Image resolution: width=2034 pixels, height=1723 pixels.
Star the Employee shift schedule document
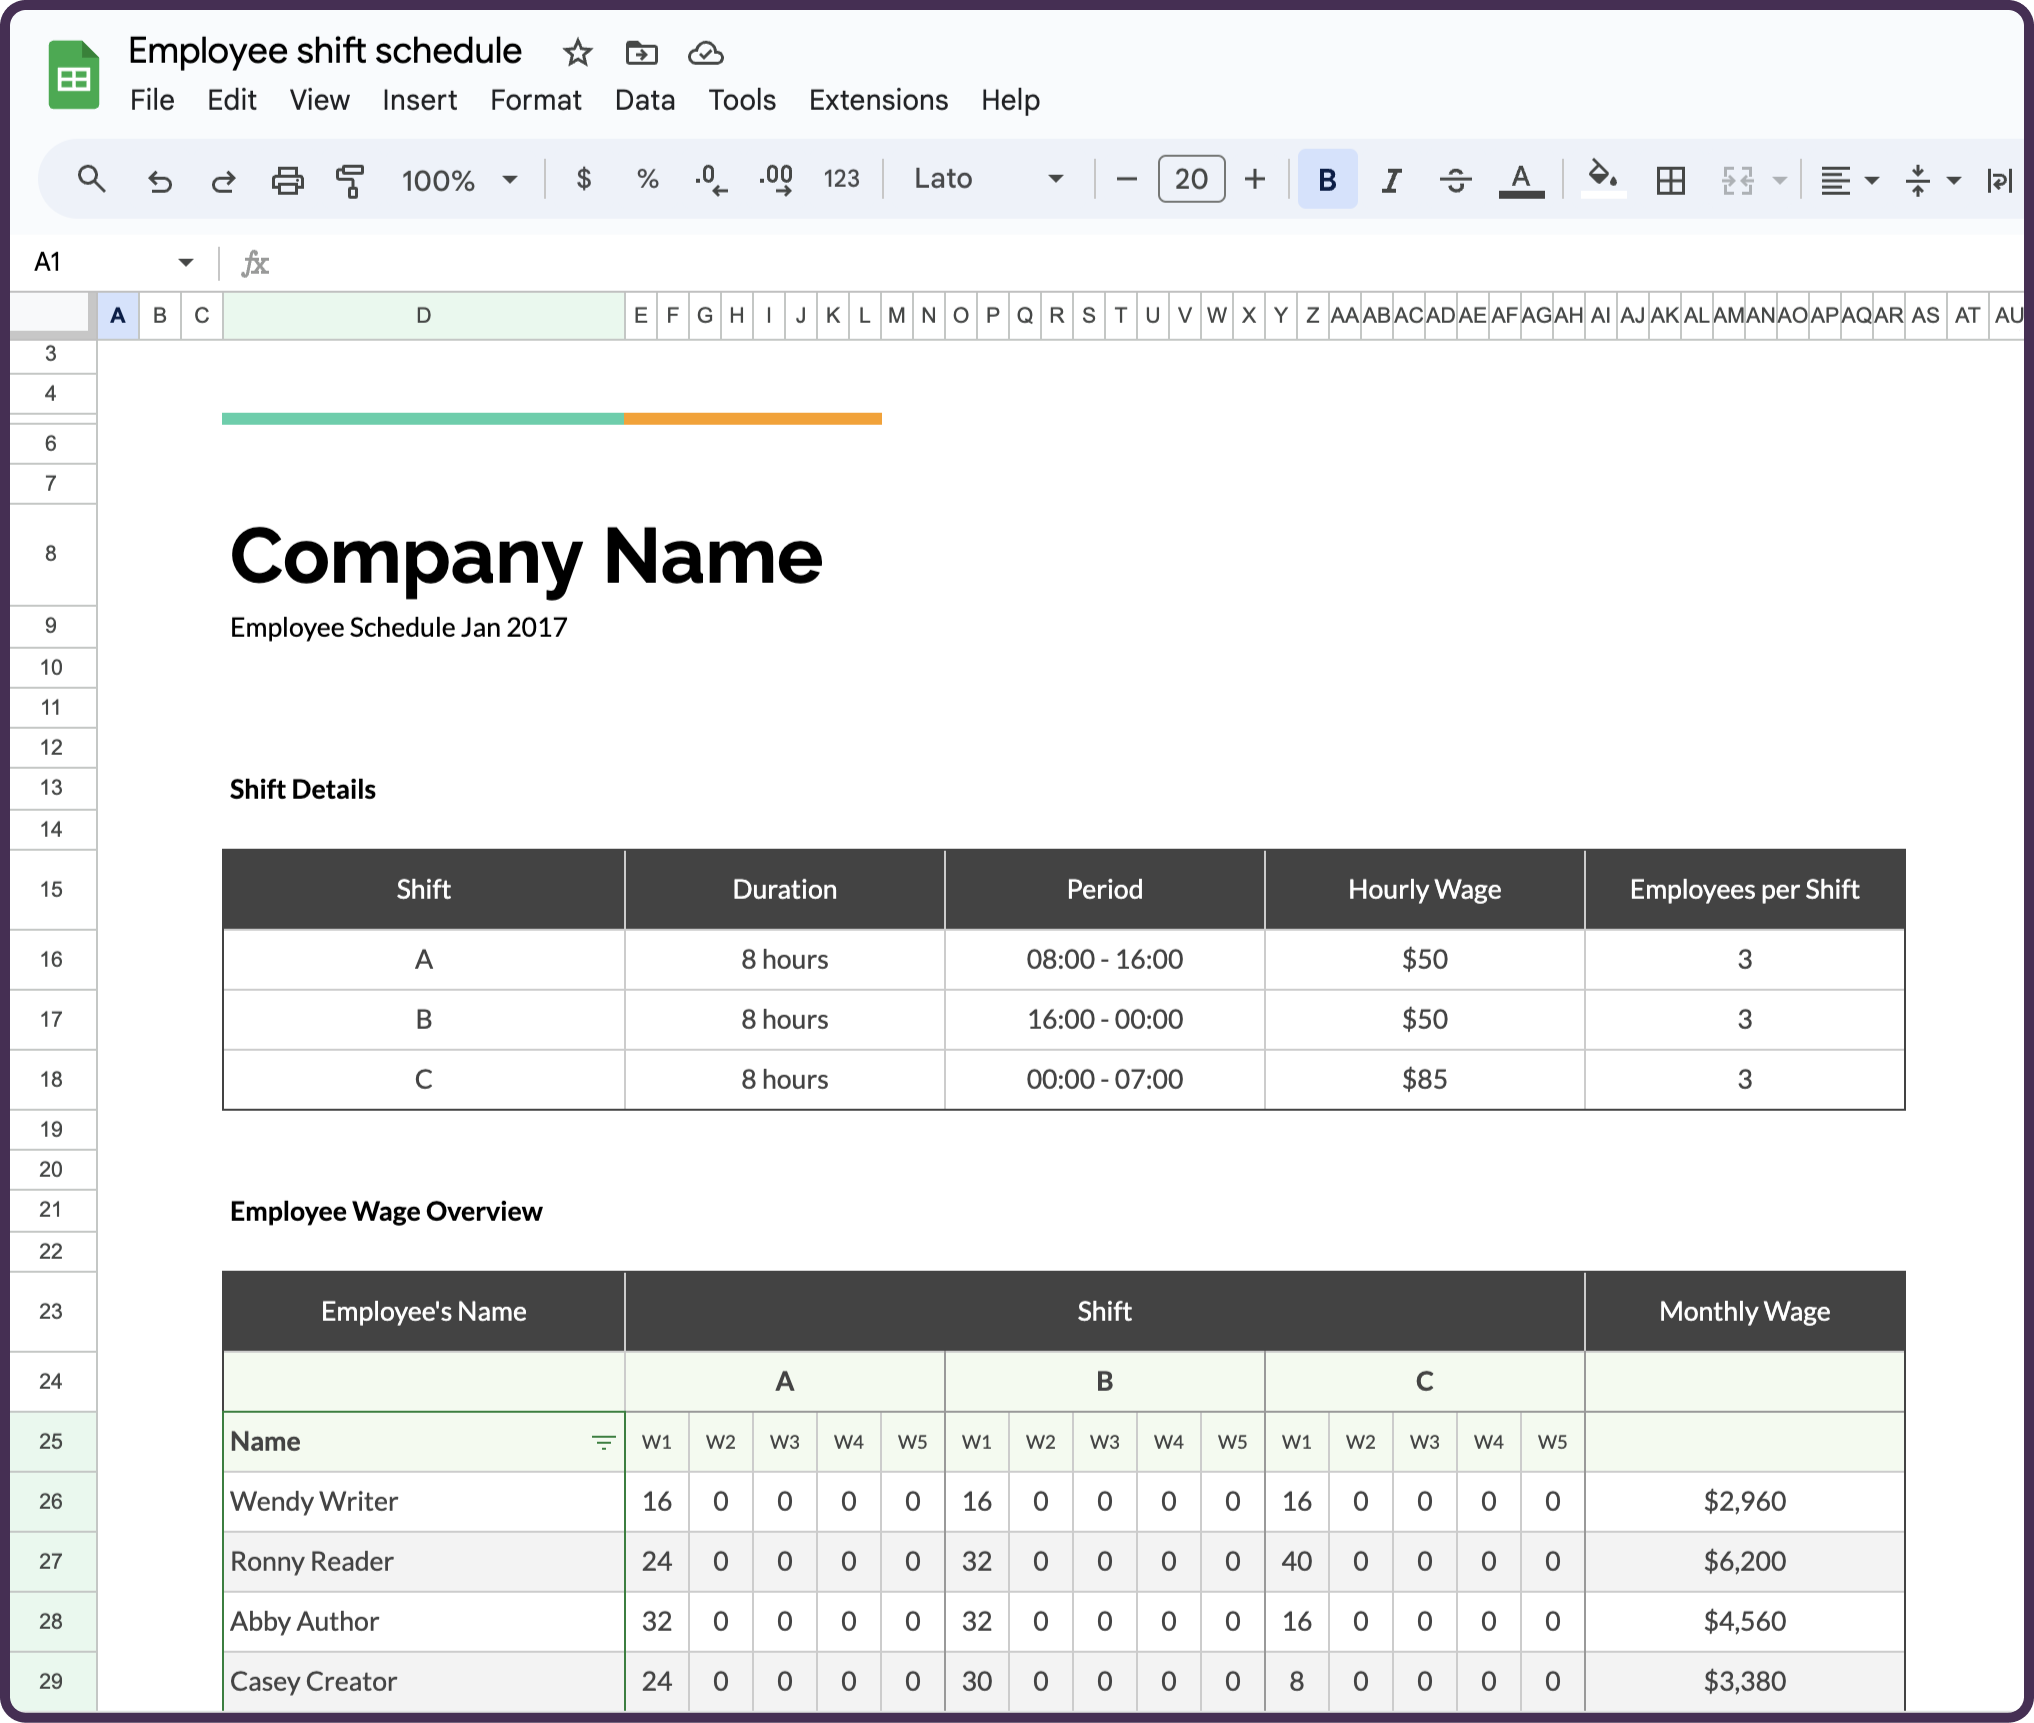tap(577, 52)
